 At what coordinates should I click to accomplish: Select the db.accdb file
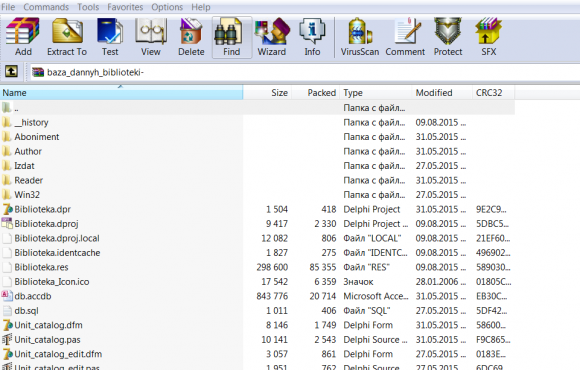point(33,296)
